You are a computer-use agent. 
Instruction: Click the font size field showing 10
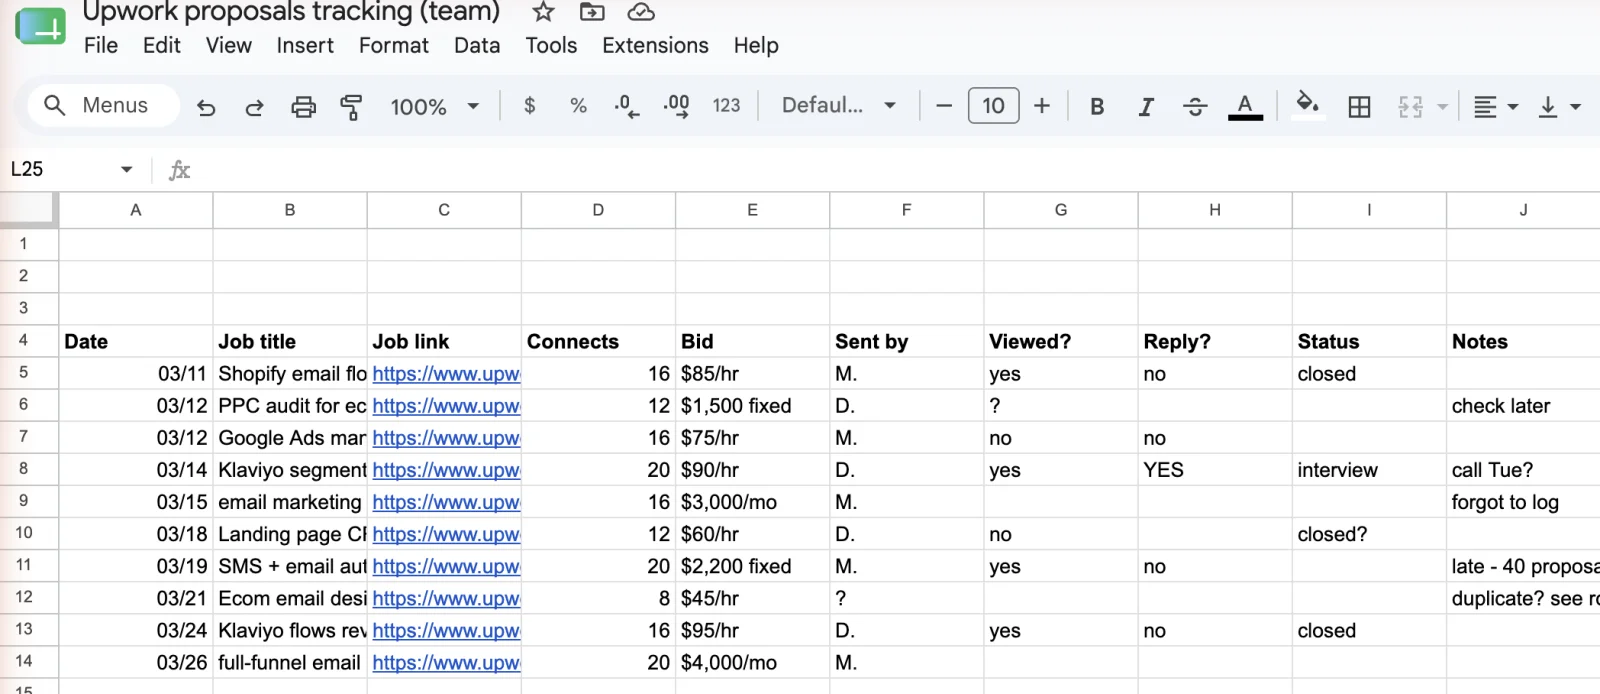[x=993, y=106]
